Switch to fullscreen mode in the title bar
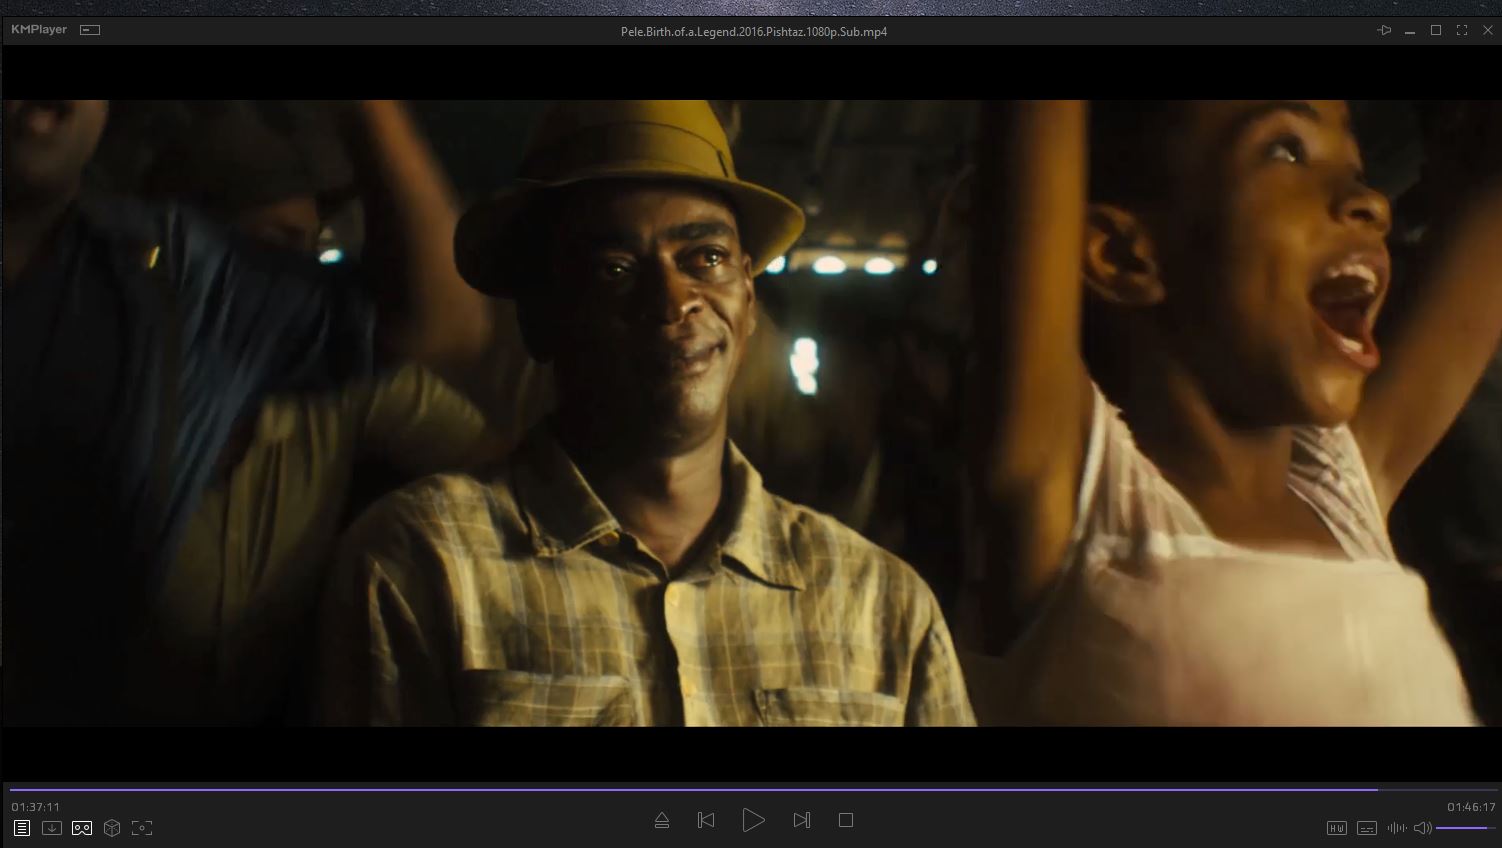The width and height of the screenshot is (1502, 848). [1462, 31]
